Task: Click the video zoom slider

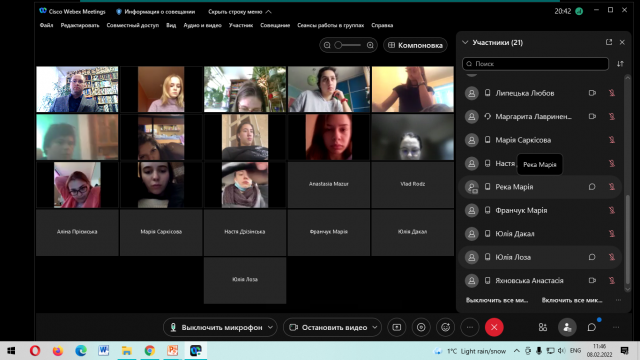Action: pos(348,45)
